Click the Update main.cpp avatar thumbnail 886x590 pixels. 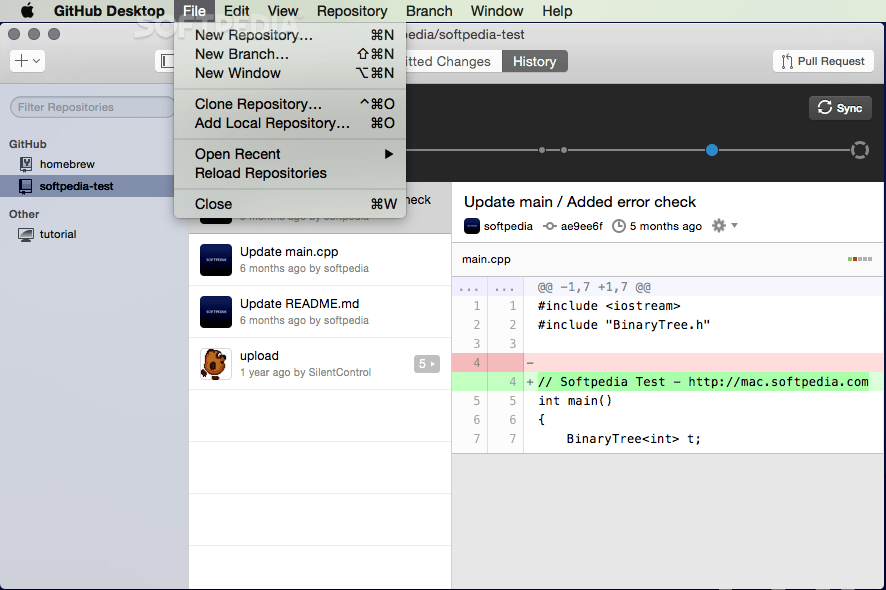216,260
